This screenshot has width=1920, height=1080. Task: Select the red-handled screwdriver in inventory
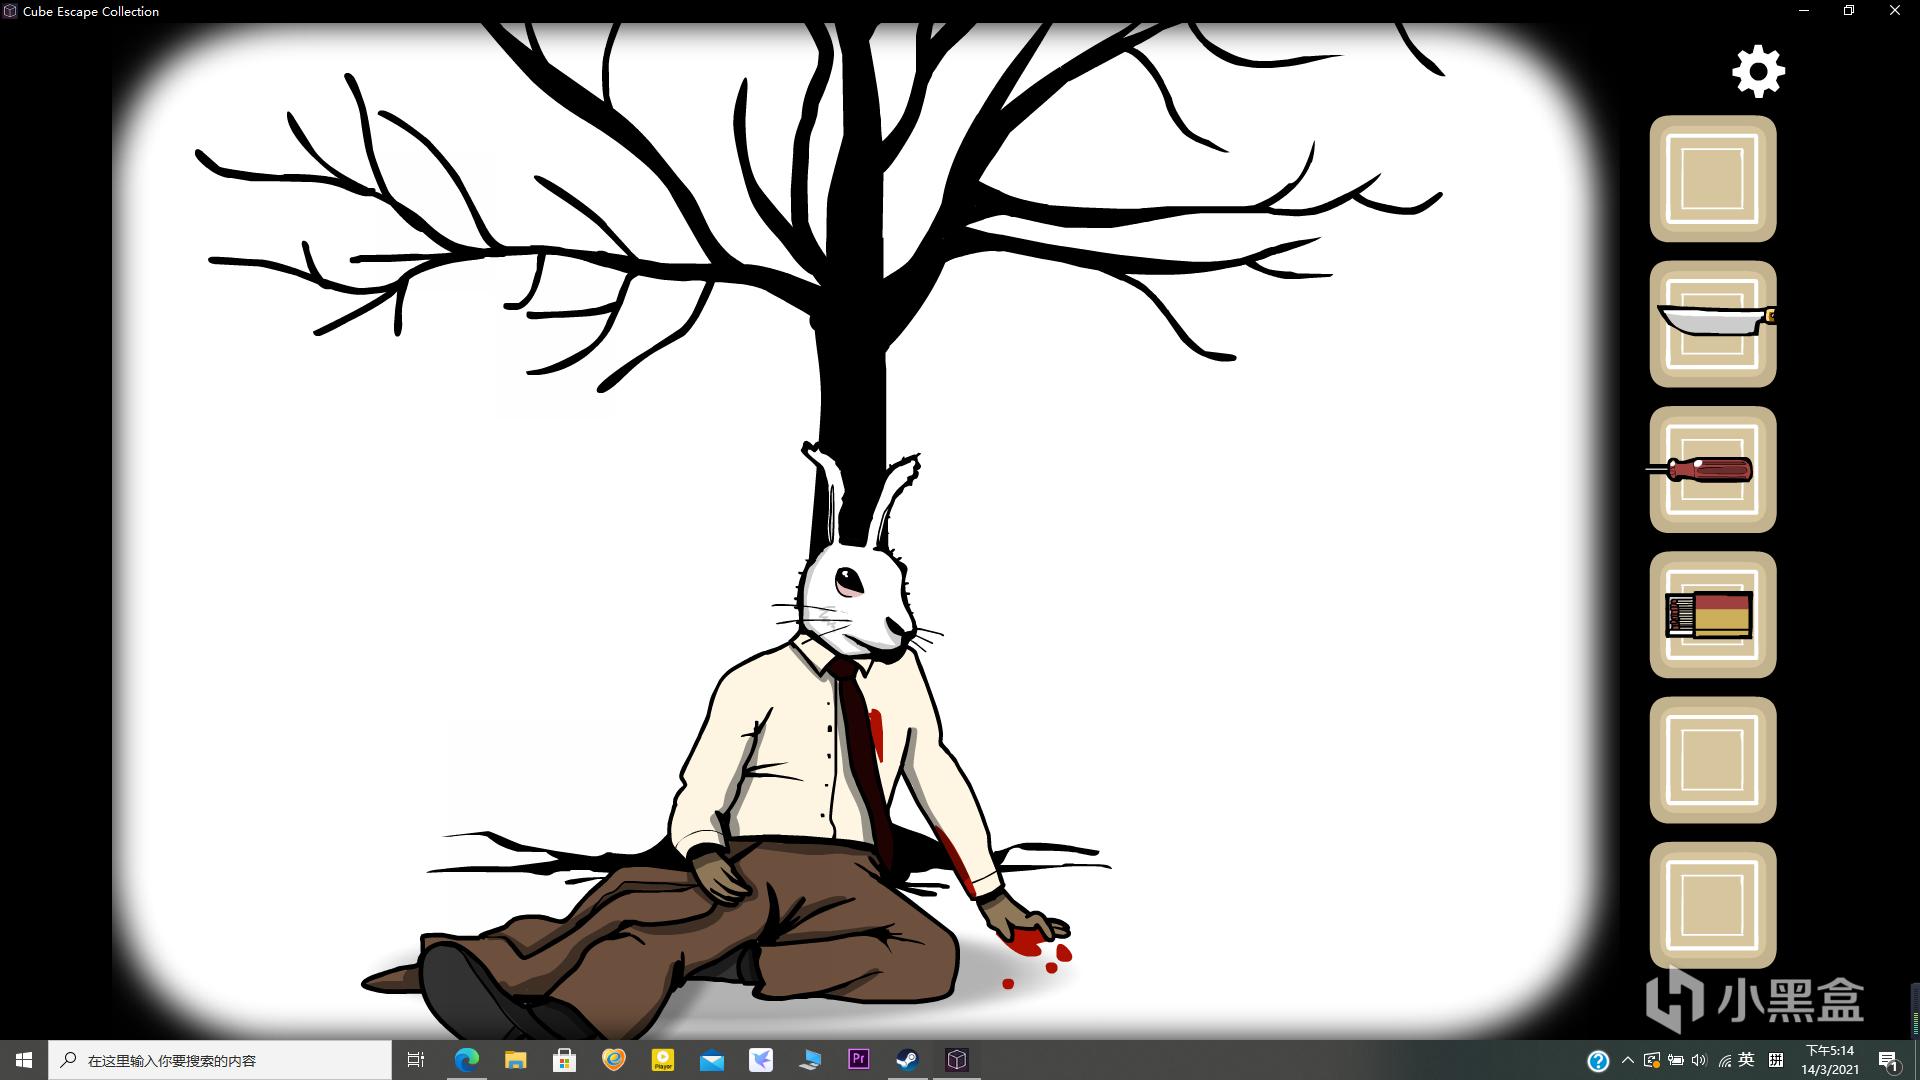1711,469
